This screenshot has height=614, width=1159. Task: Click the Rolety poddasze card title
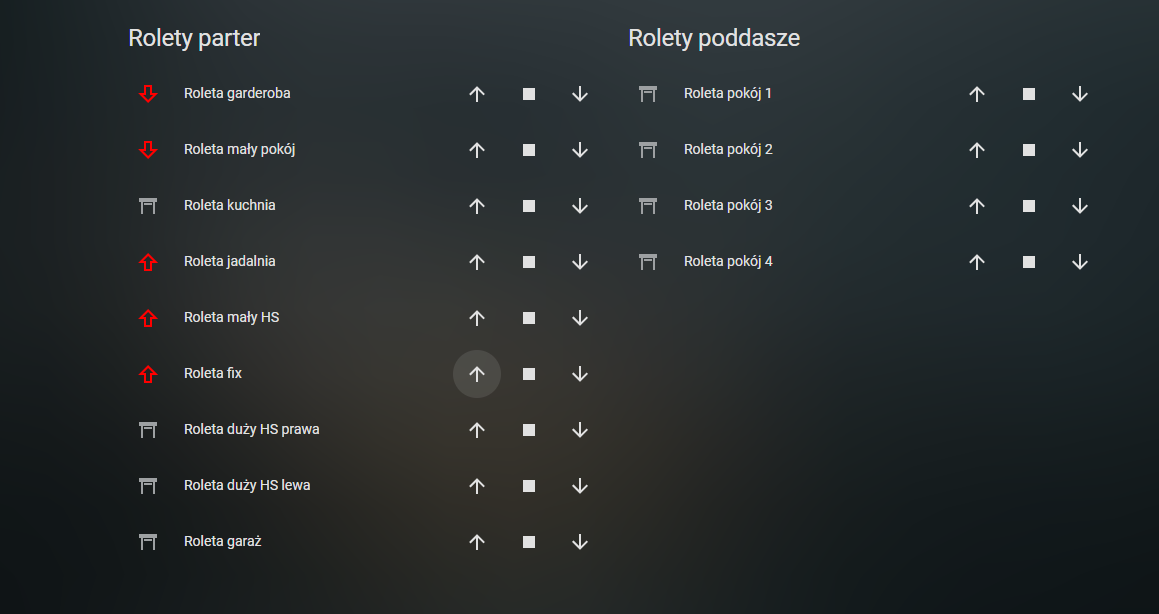point(714,38)
